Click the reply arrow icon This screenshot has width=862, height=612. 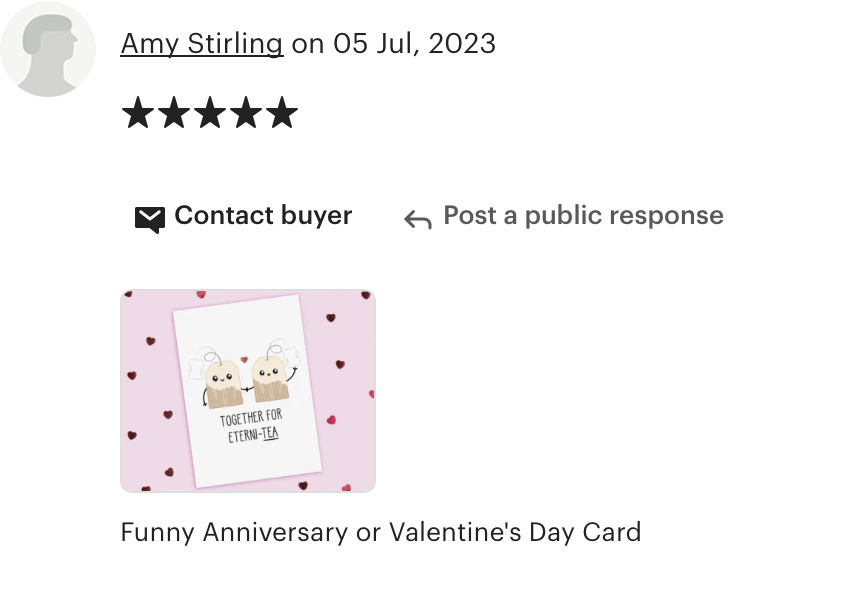click(418, 219)
